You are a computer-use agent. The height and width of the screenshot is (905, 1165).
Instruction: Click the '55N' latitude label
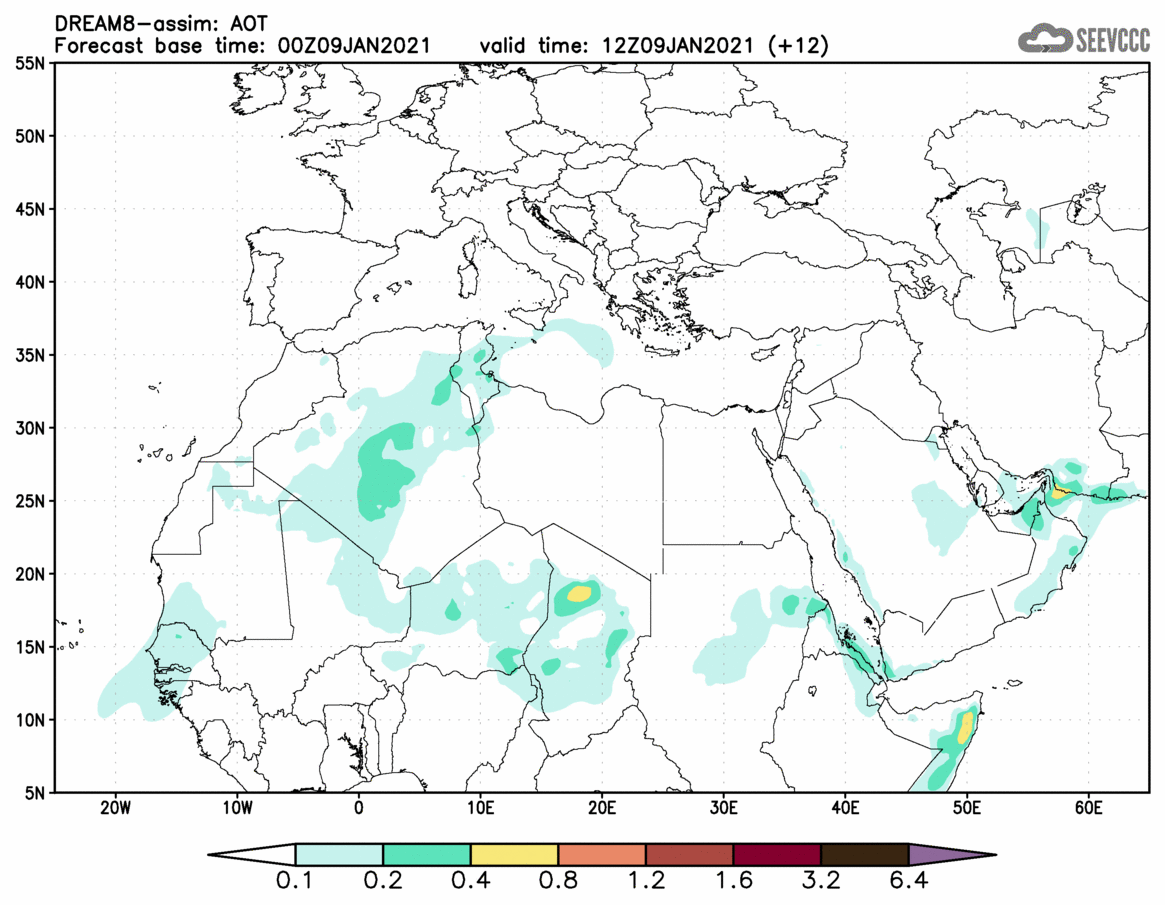point(30,63)
